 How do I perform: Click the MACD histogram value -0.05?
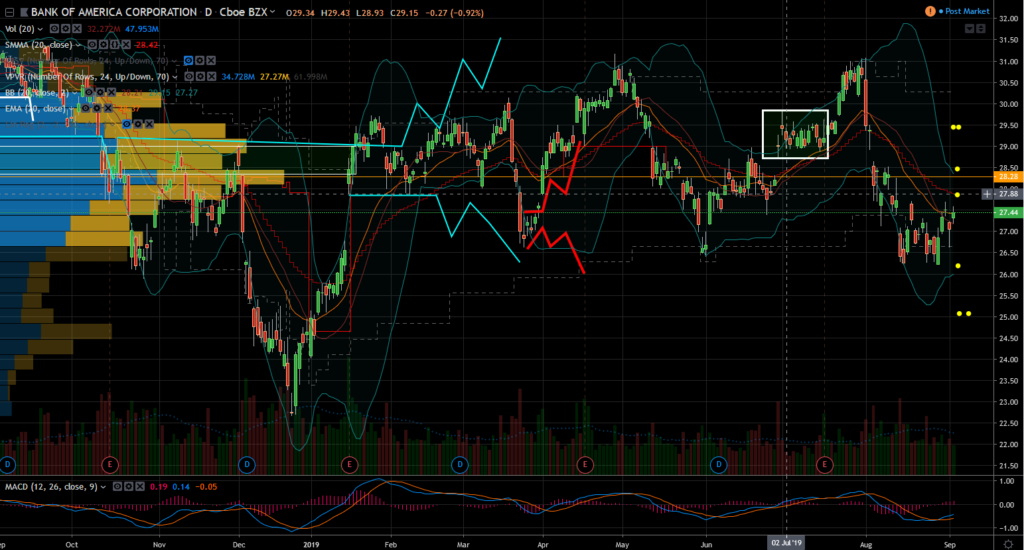(x=206, y=487)
